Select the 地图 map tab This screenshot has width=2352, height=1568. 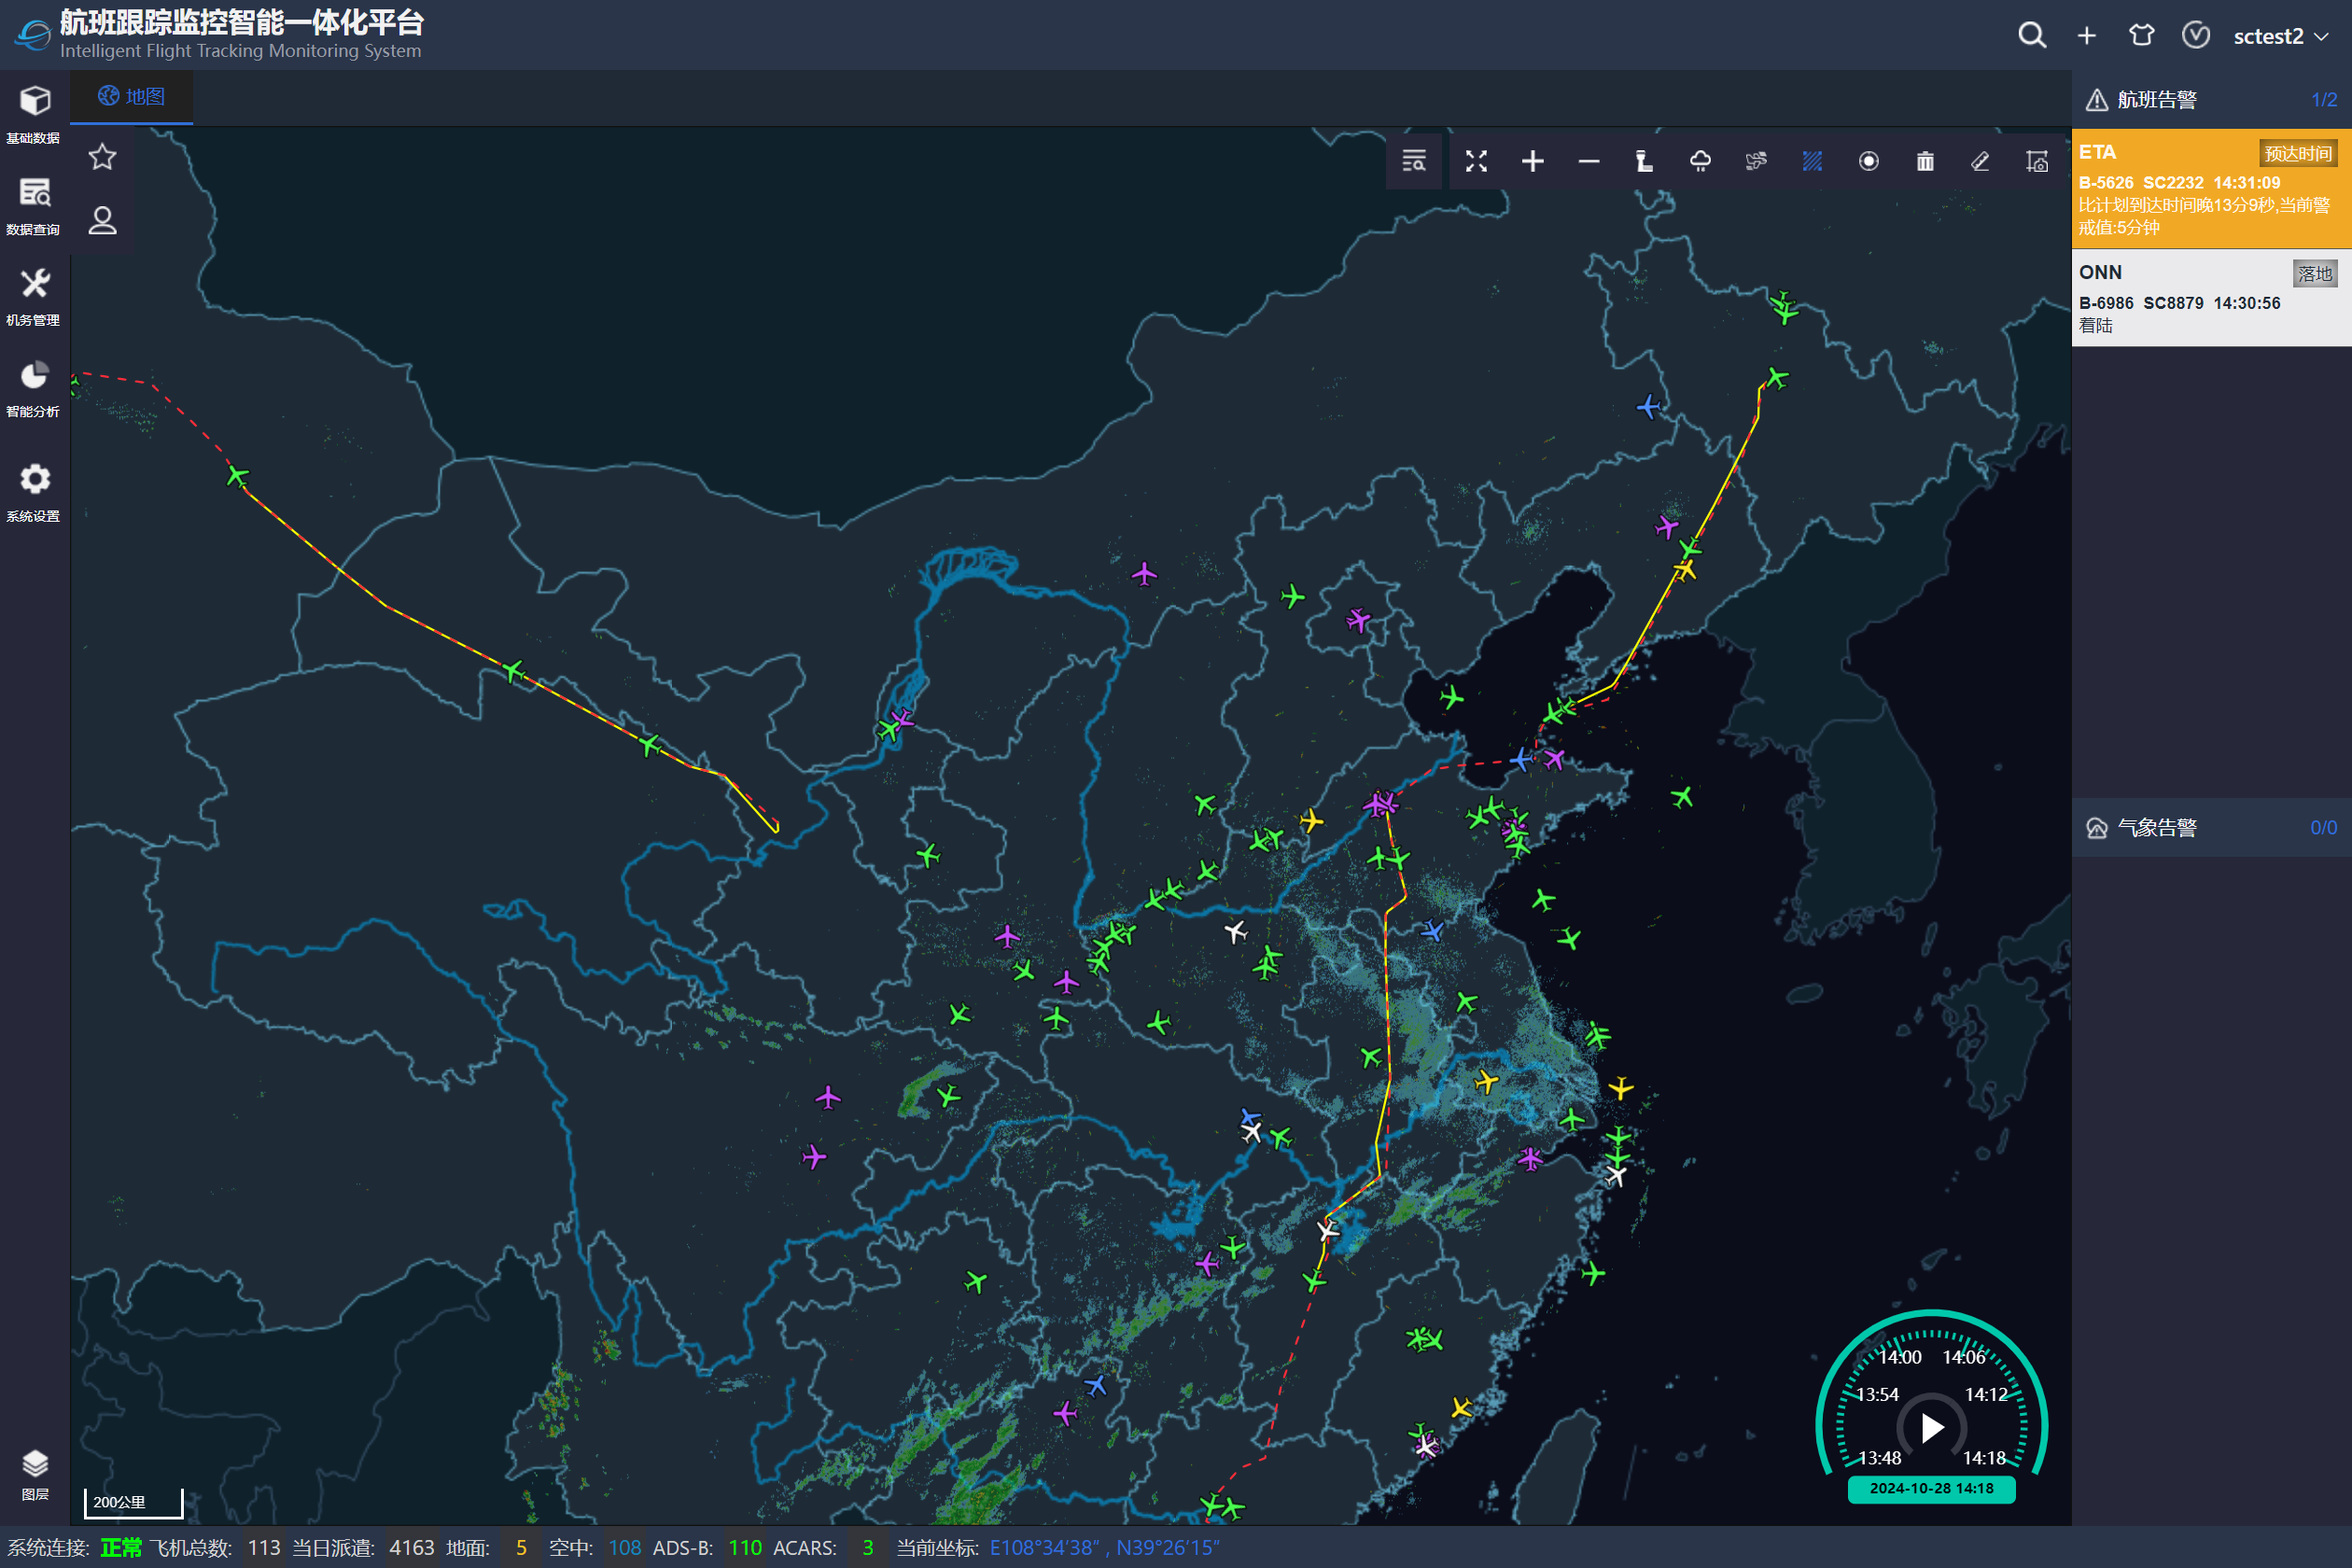click(x=131, y=96)
